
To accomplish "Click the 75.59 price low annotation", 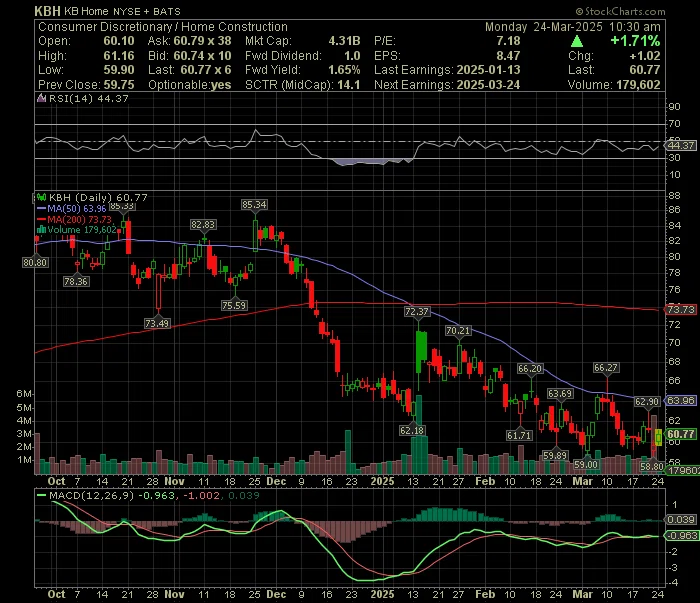I will point(234,305).
